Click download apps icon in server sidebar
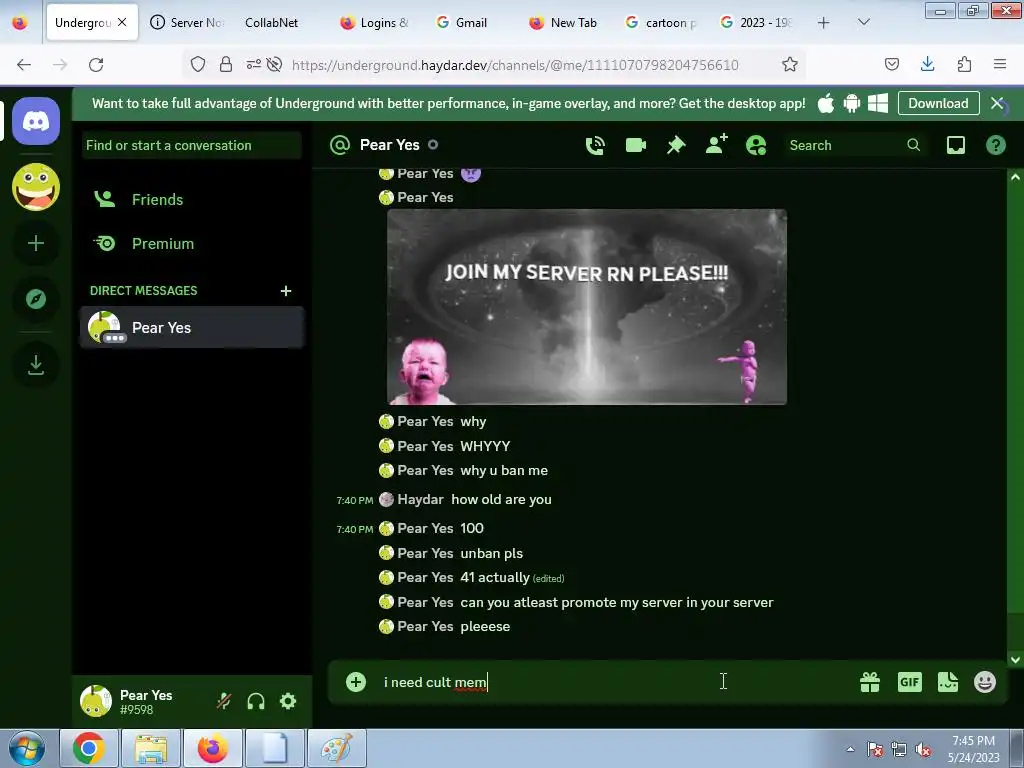The width and height of the screenshot is (1024, 768). [36, 365]
